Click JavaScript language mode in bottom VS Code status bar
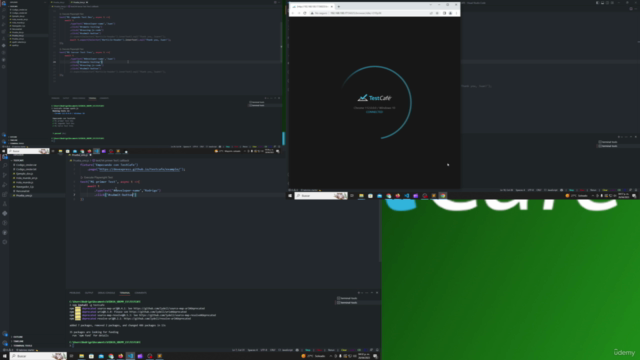640x360 pixels. tap(287, 350)
